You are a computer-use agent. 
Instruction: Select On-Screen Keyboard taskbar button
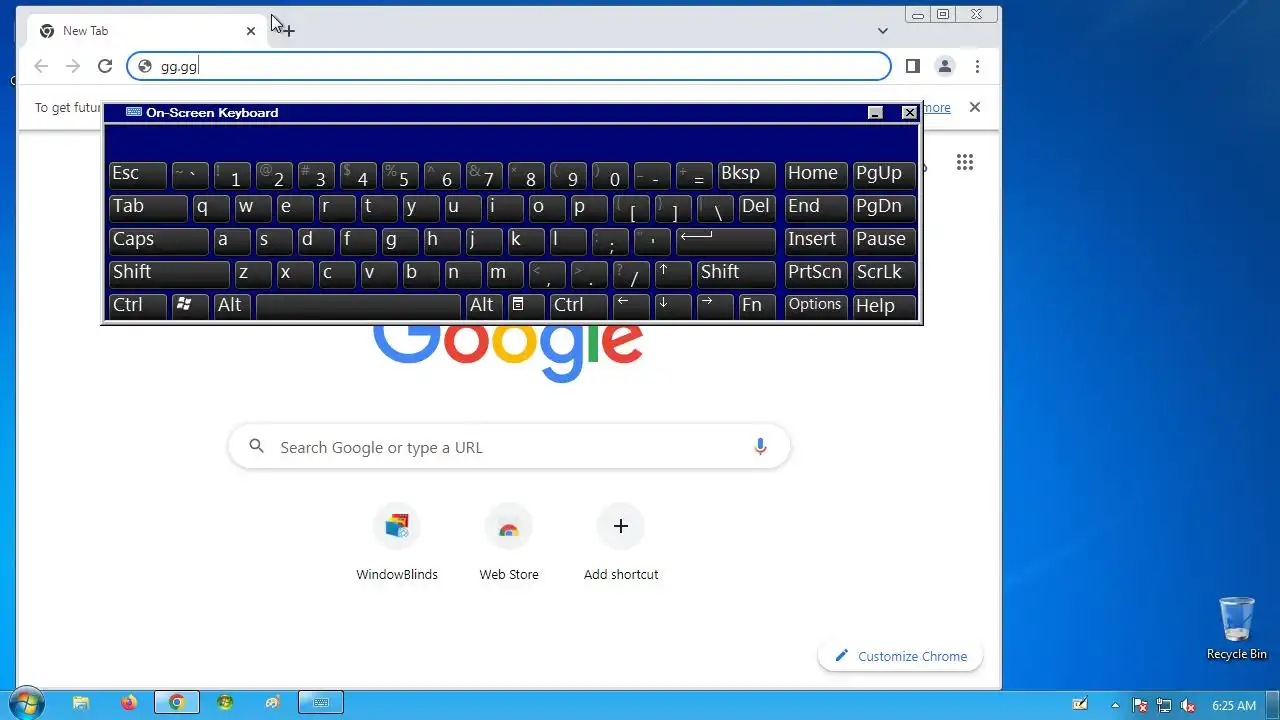(321, 703)
